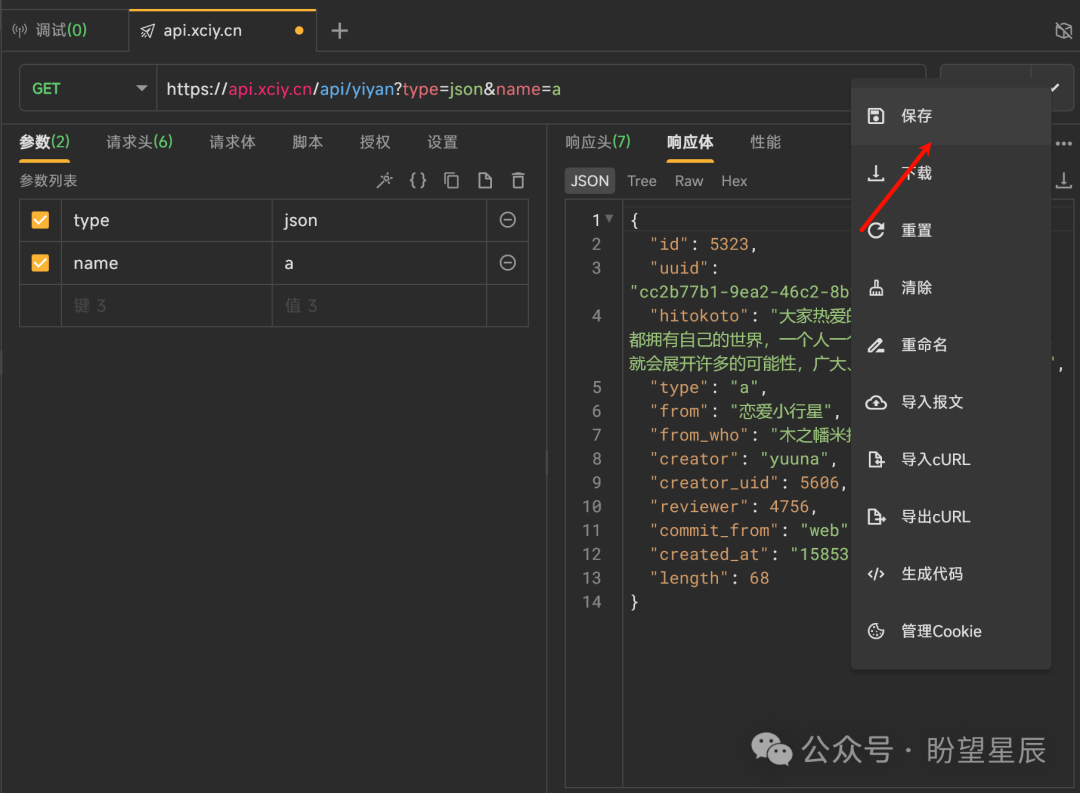Choose 导入cURL from the menu
This screenshot has width=1080, height=793.
[x=951, y=459]
